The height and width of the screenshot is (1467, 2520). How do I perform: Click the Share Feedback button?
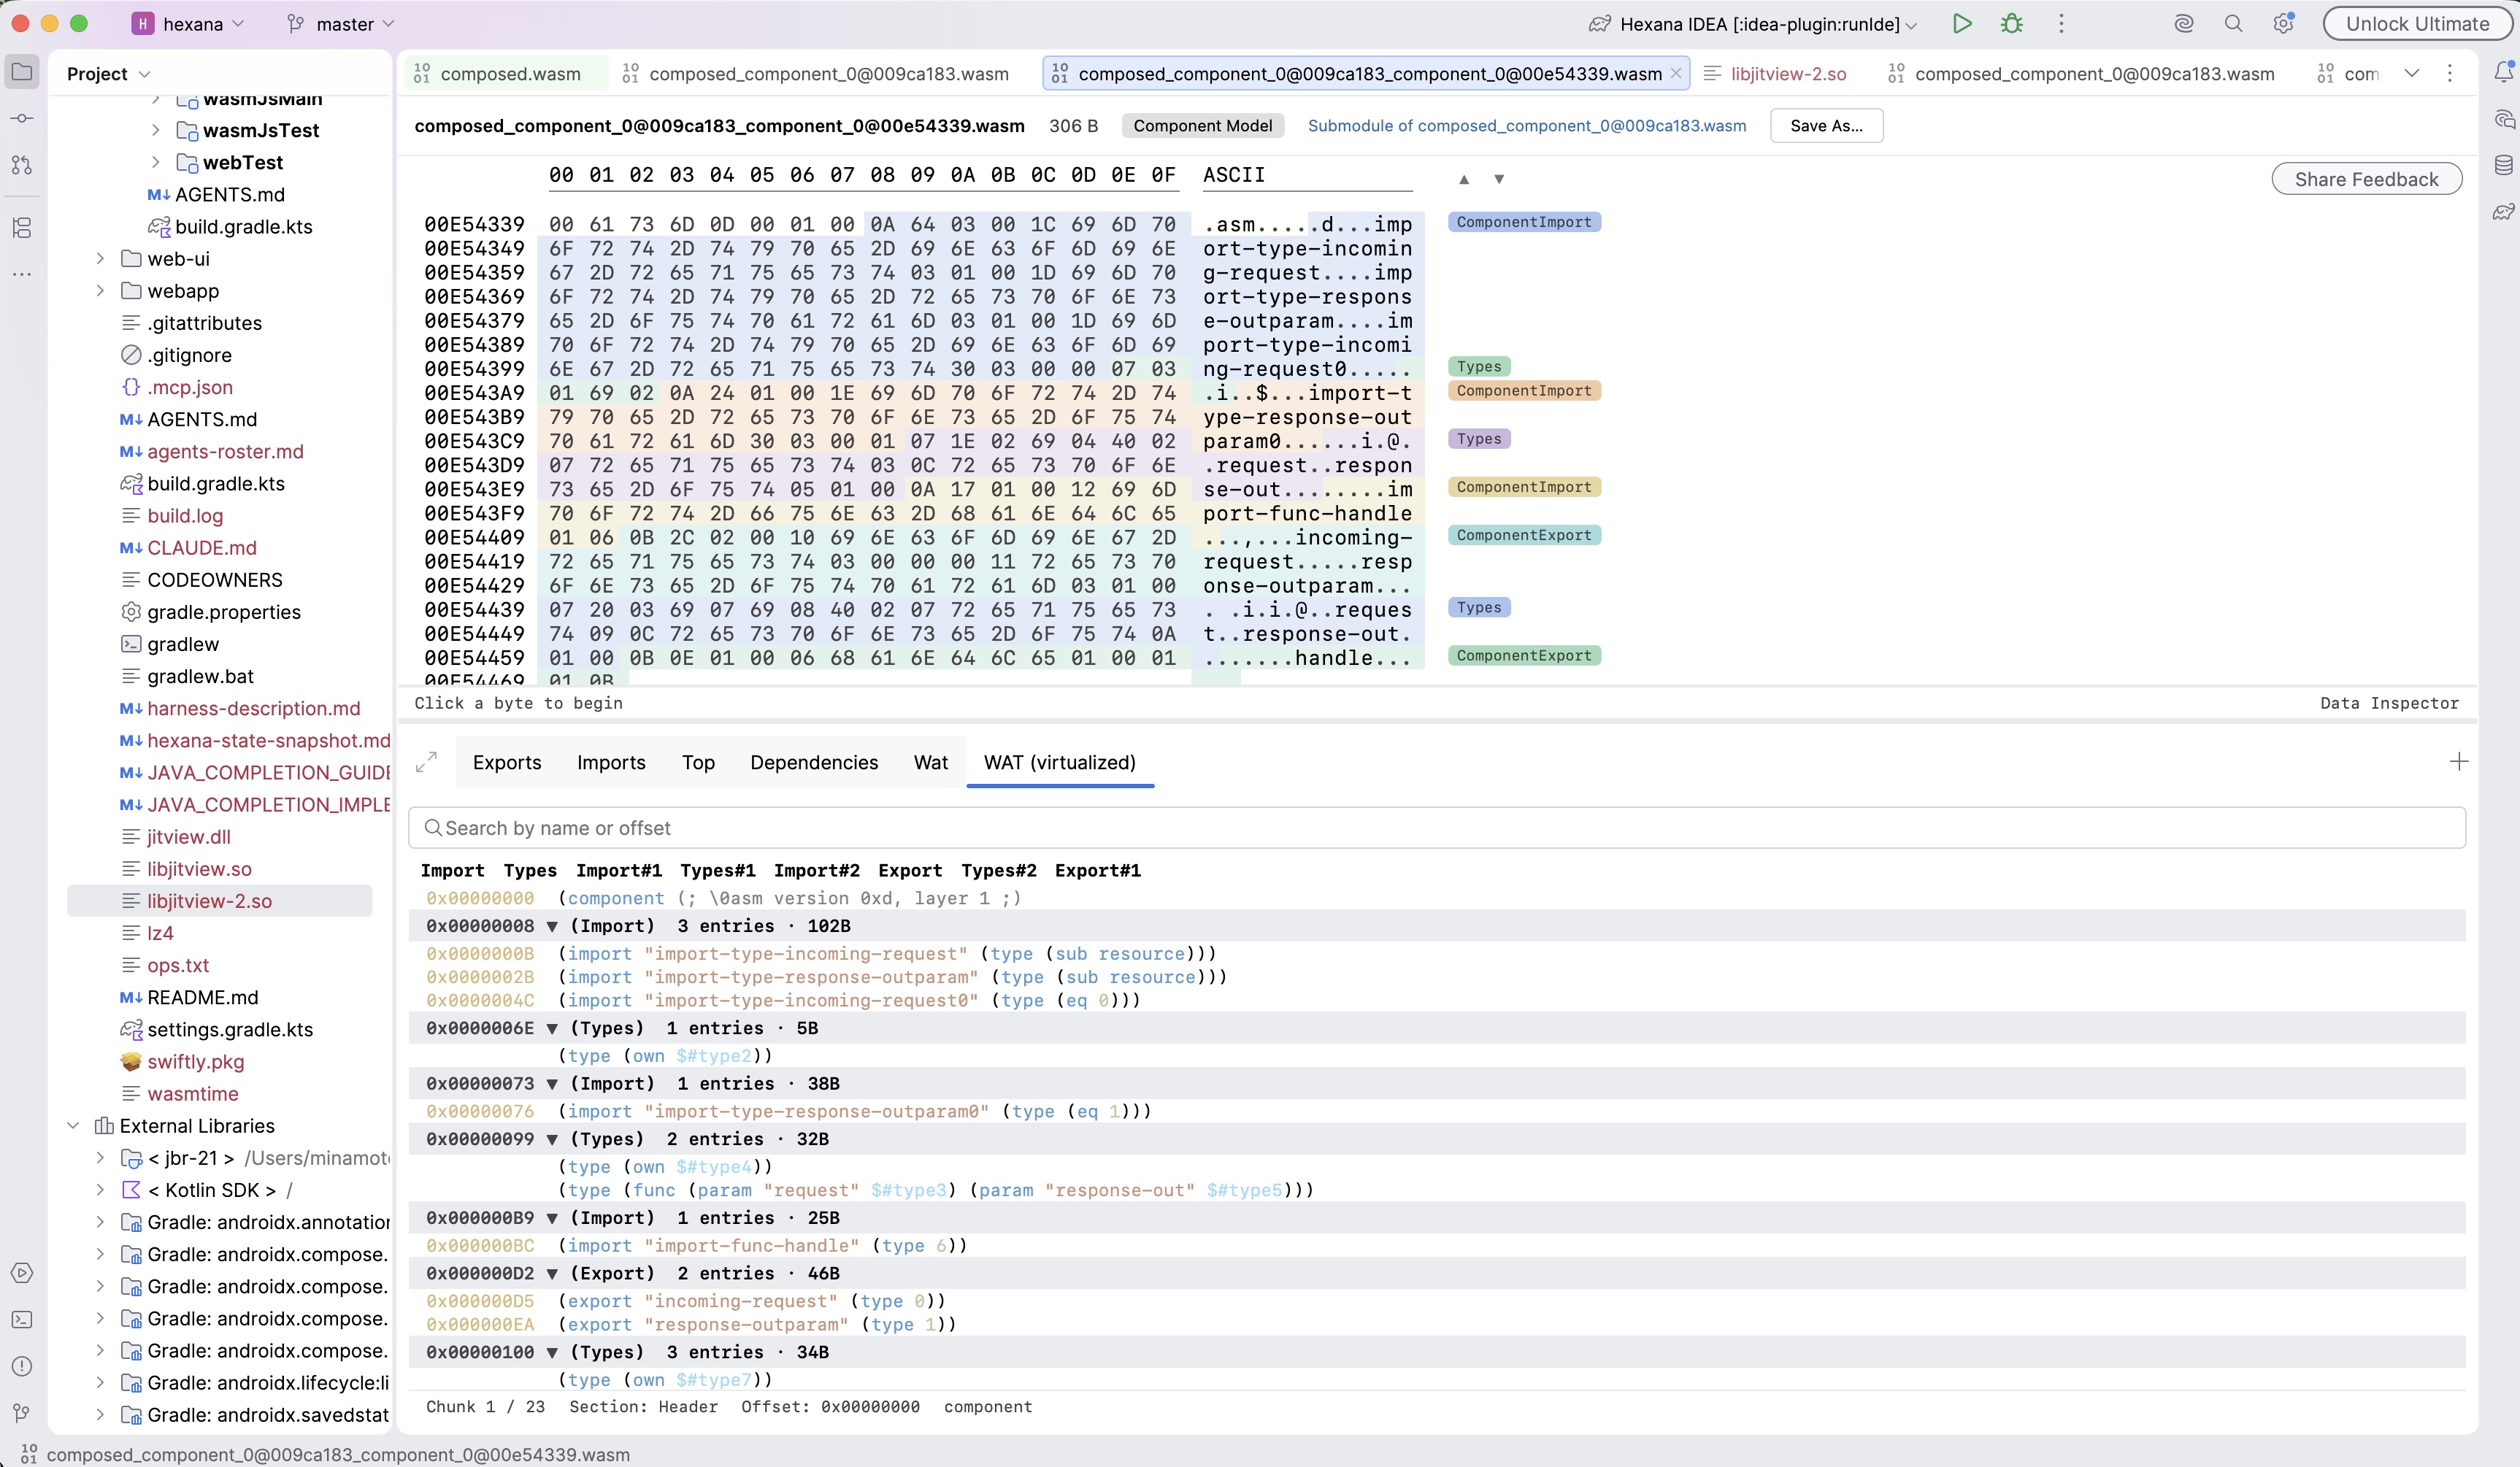(x=2366, y=180)
